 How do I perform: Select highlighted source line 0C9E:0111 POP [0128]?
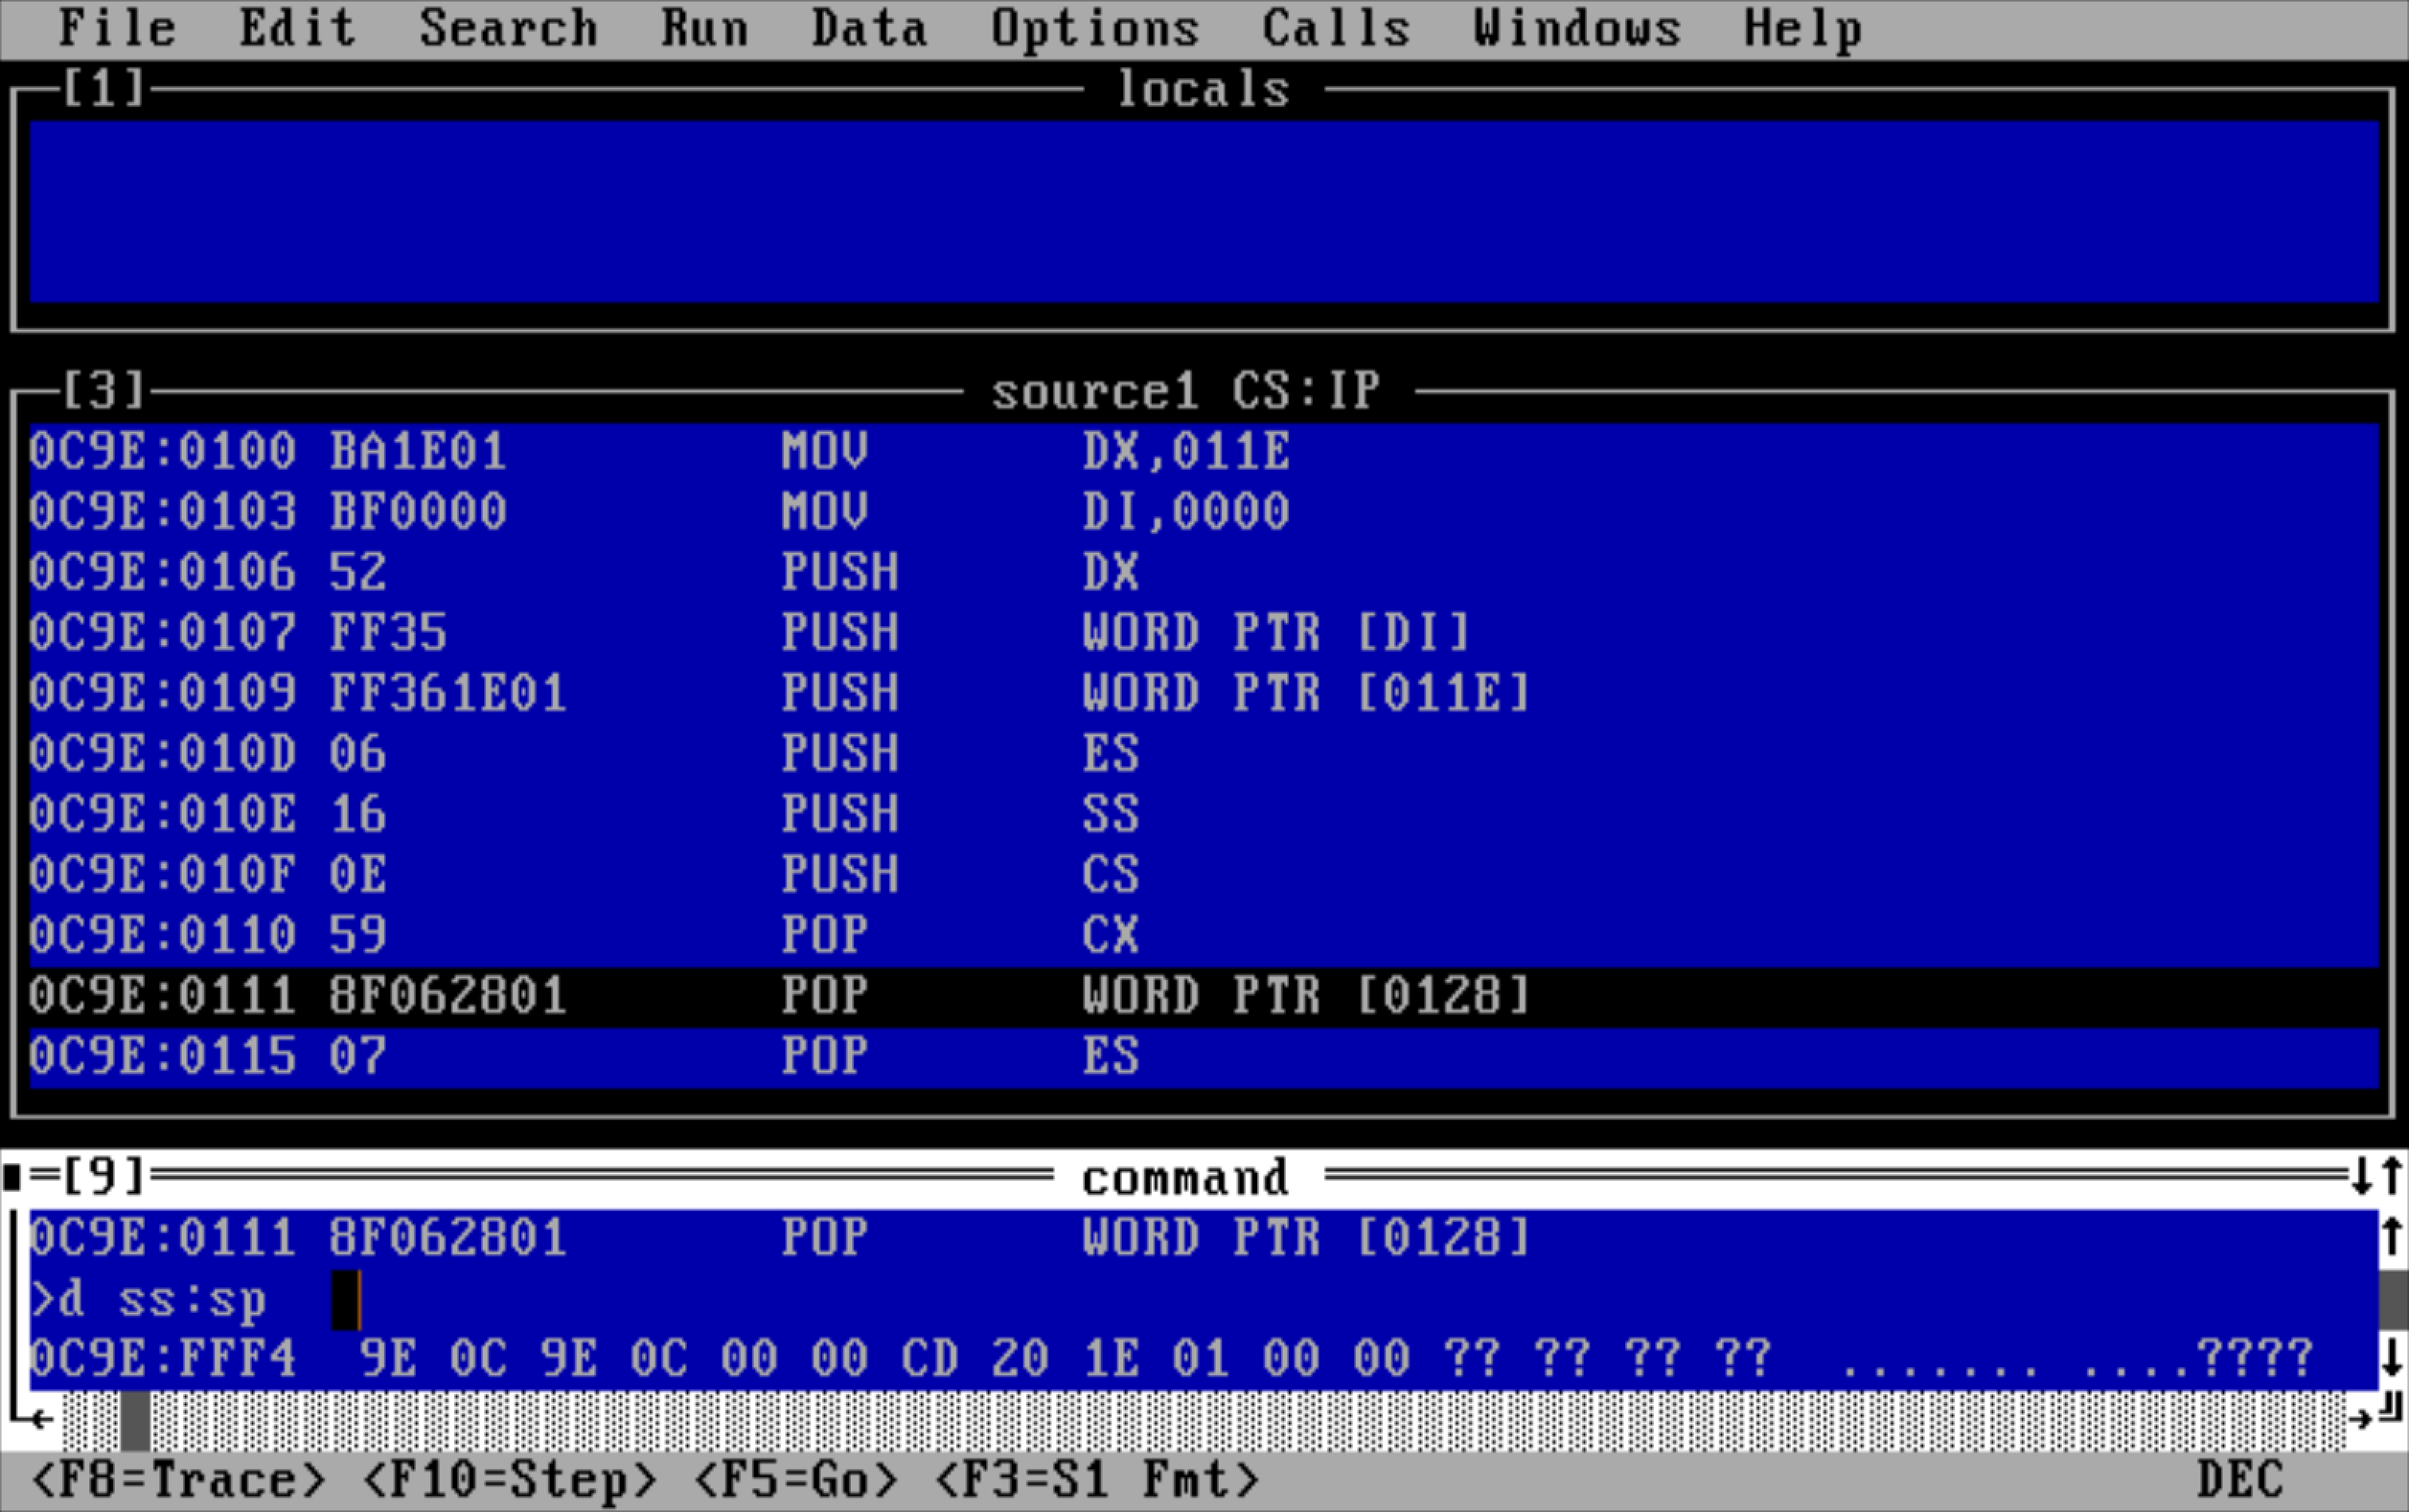coord(1203,996)
